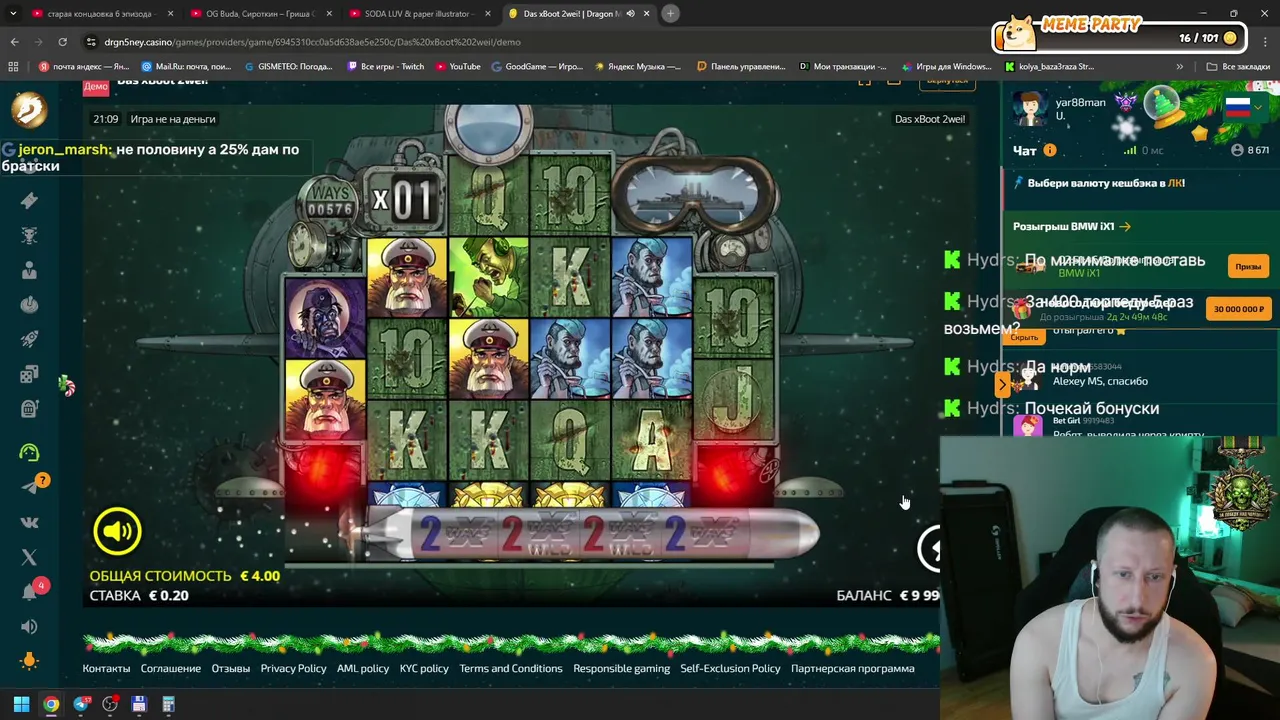Open the Все закладки folder
1280x720 pixels.
point(1238,67)
